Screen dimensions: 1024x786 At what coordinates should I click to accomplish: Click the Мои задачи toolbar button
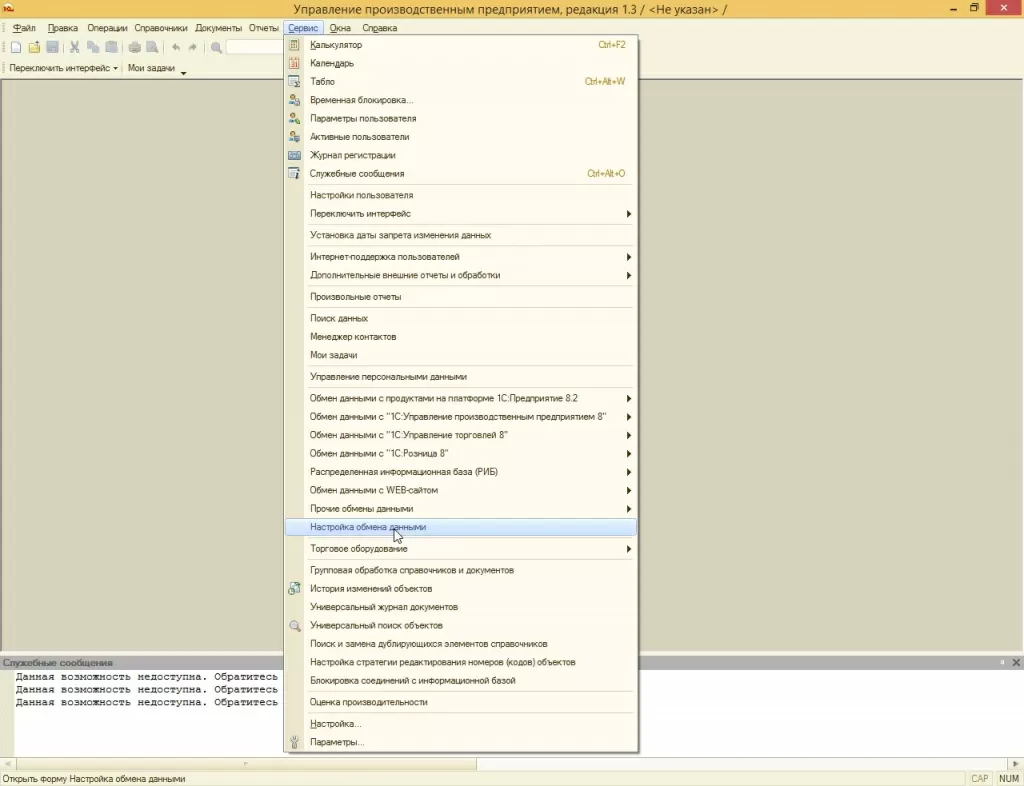pos(151,68)
